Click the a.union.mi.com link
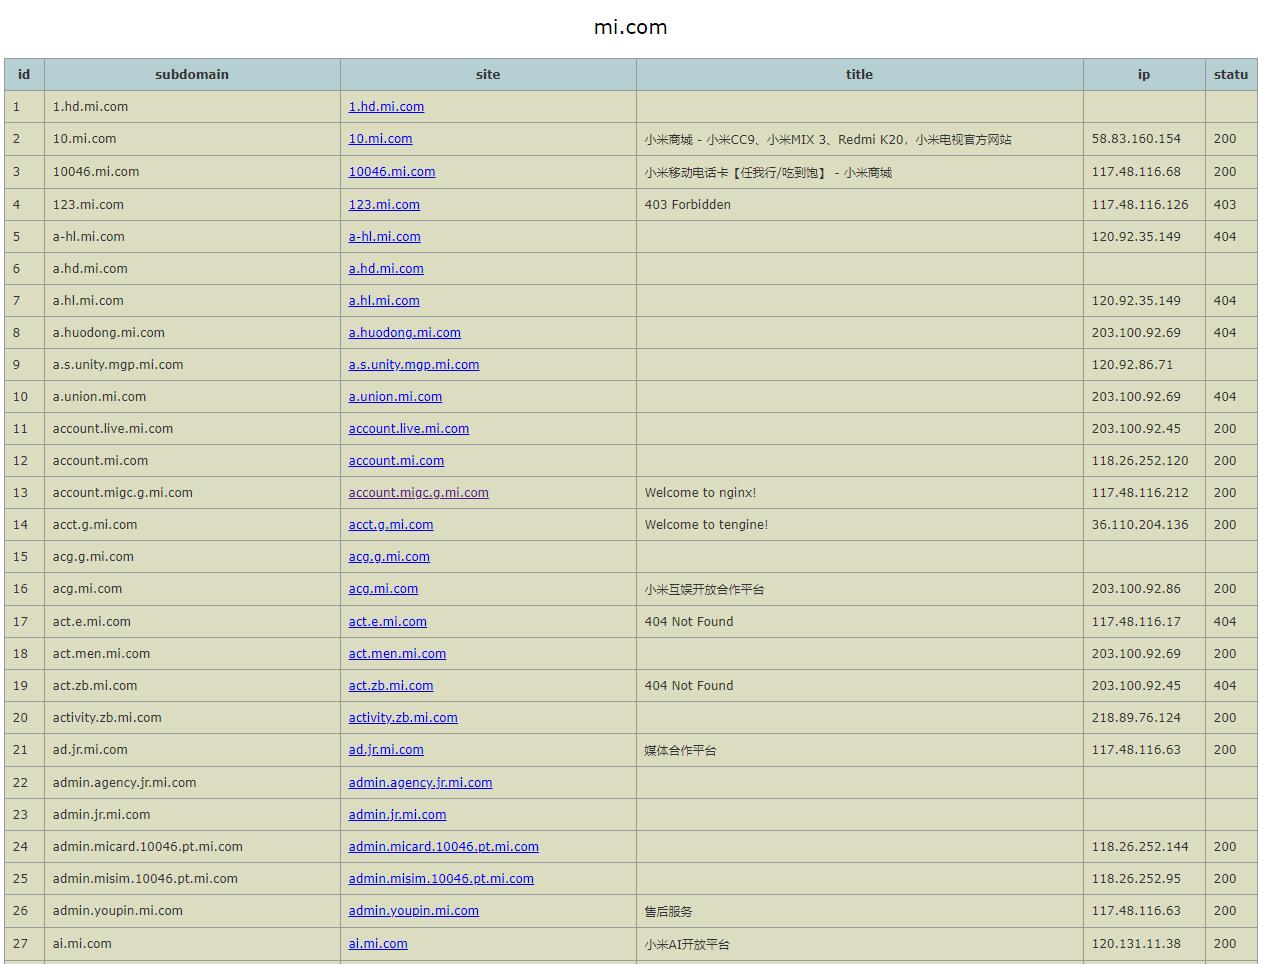Viewport: 1261px width, 964px height. coord(395,396)
